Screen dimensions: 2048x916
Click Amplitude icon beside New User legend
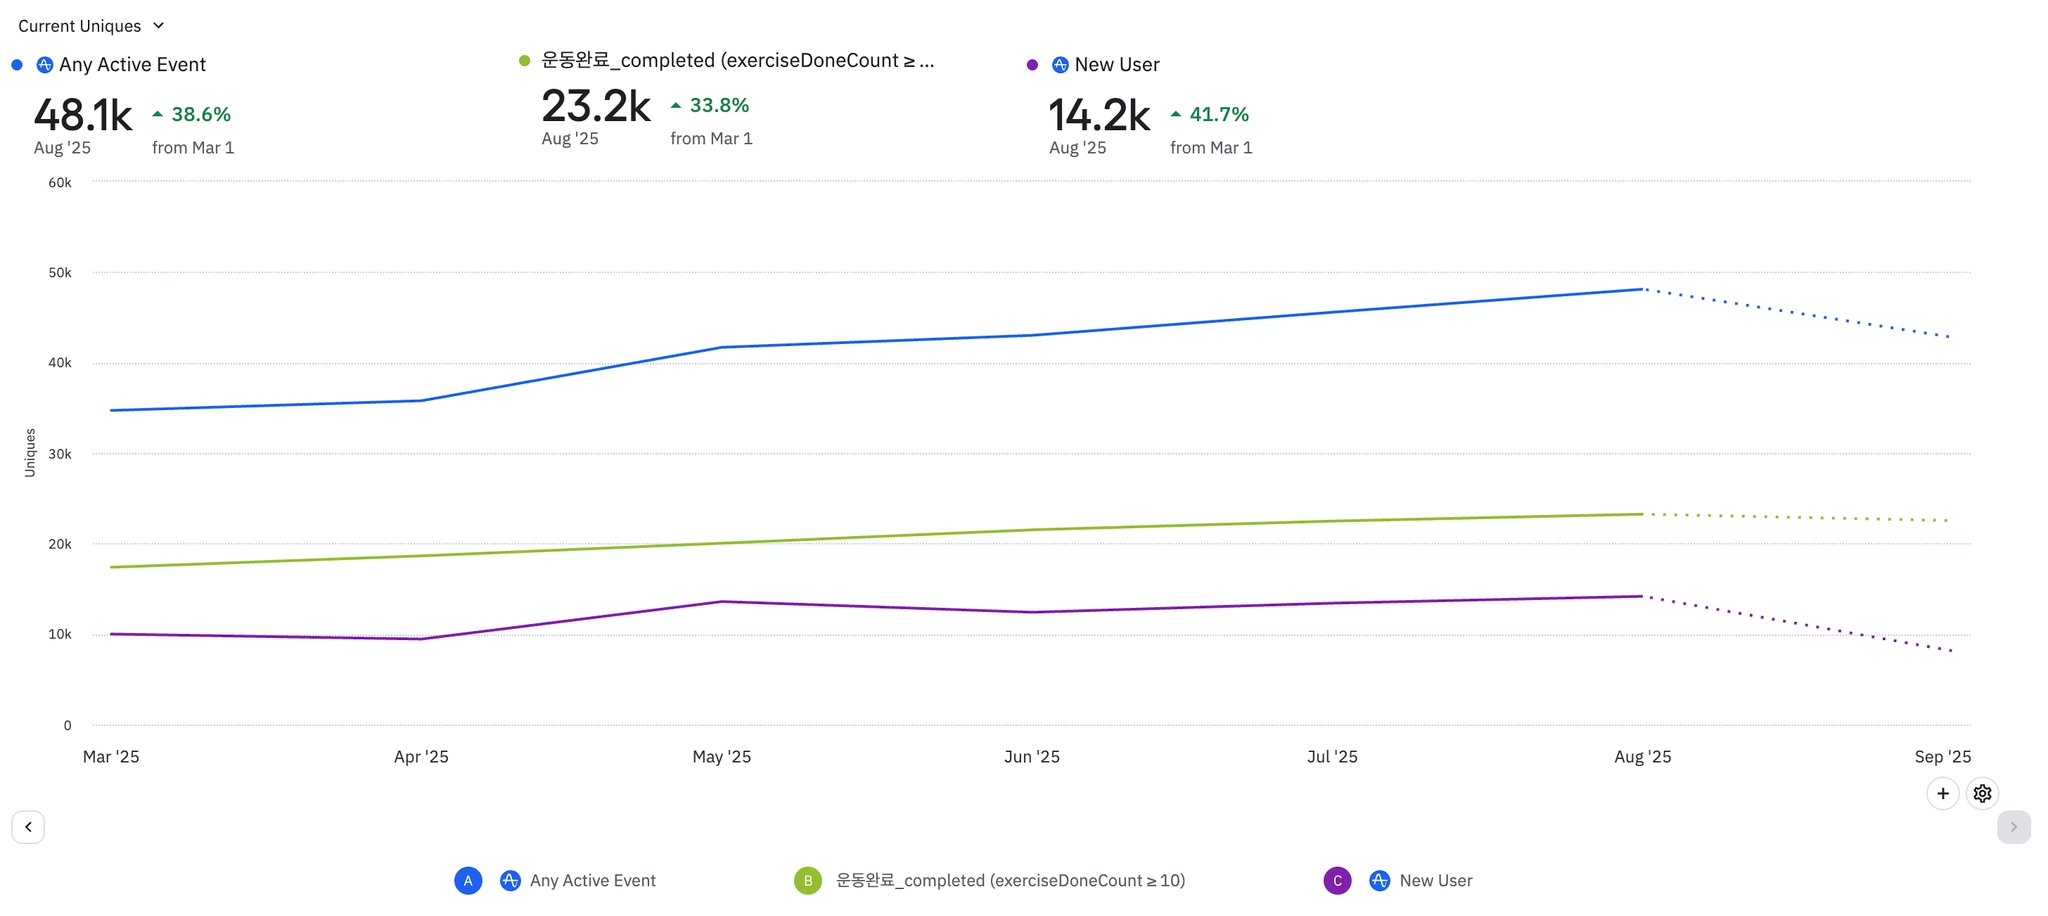point(1379,881)
